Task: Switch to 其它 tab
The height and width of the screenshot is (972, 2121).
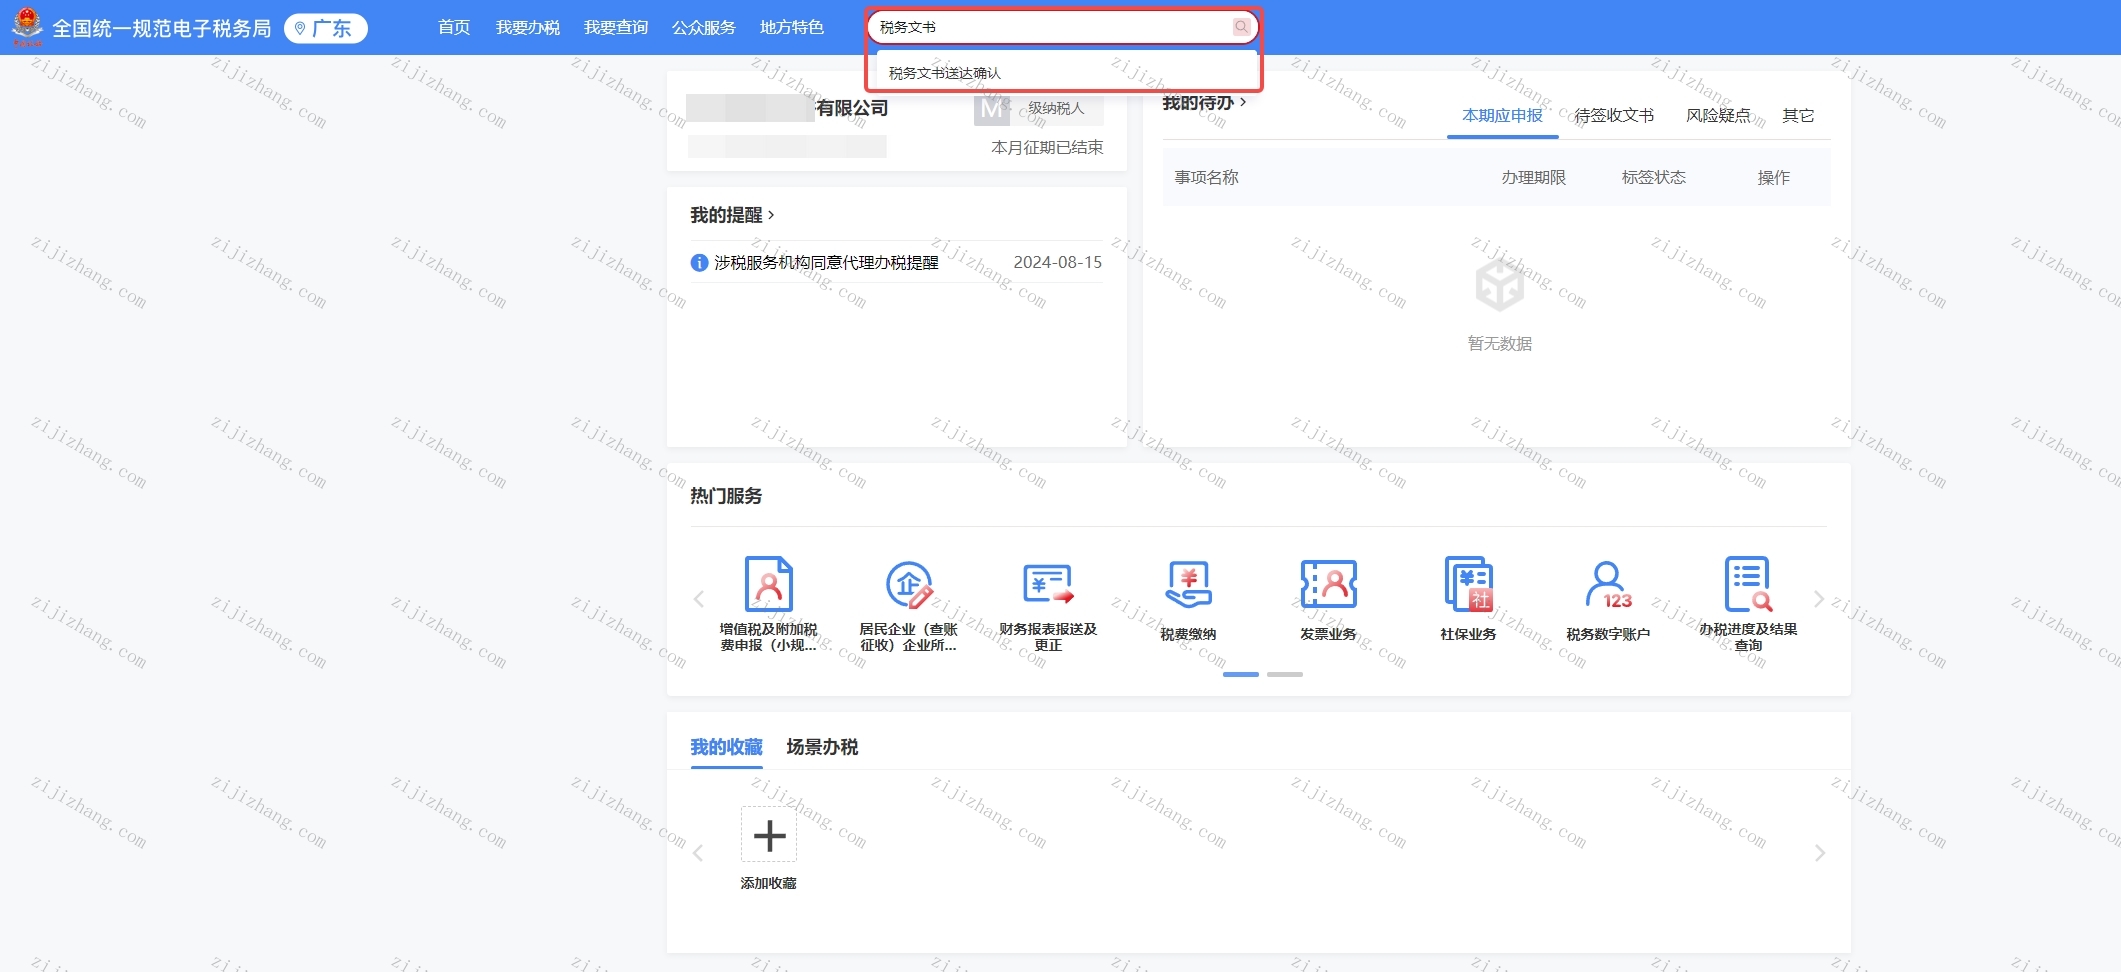Action: click(x=1798, y=116)
